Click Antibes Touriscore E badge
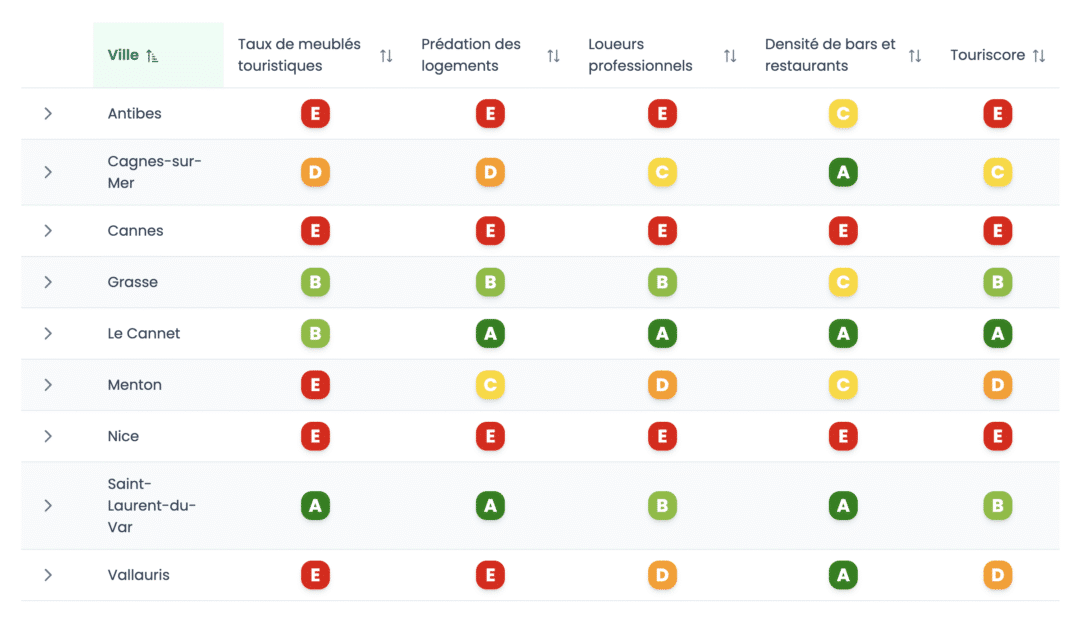The width and height of the screenshot is (1089, 630). (x=997, y=114)
